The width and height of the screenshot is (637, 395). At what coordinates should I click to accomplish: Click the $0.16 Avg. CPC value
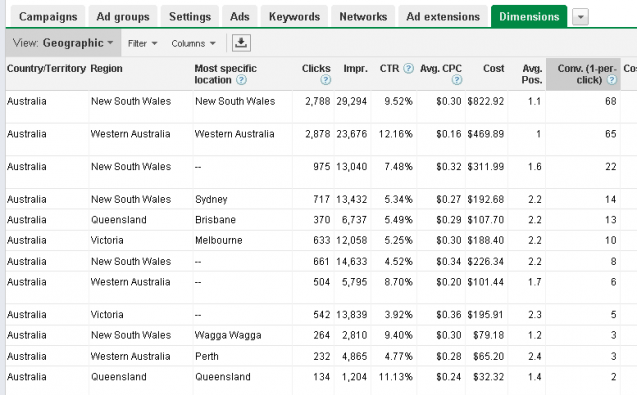(x=448, y=134)
